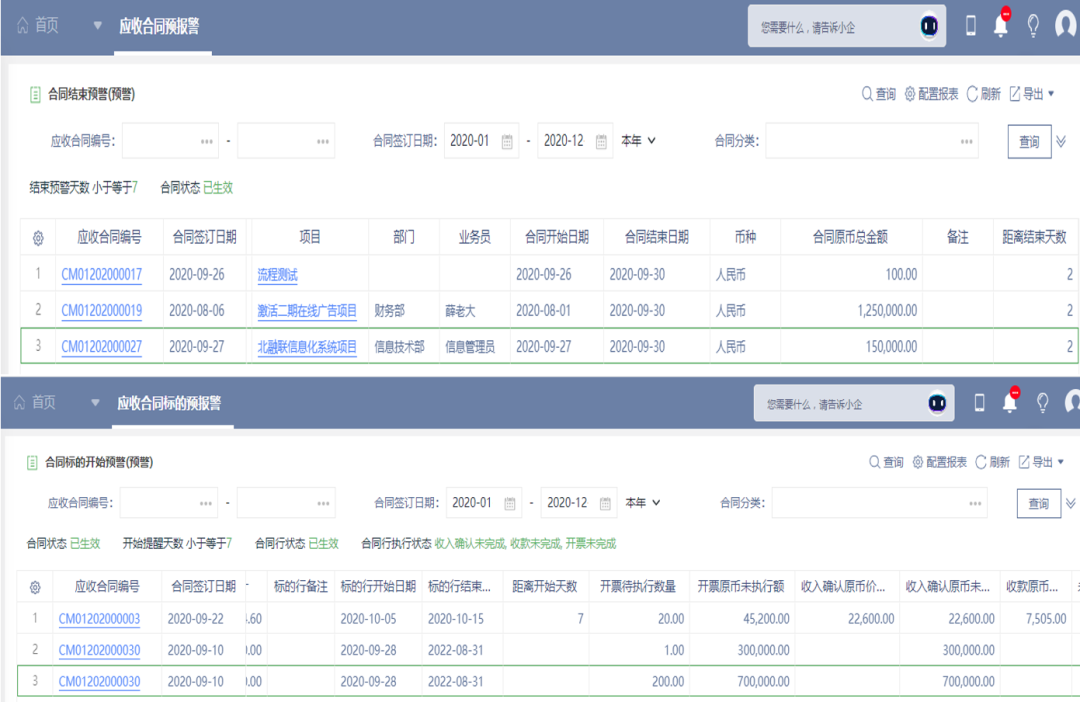Viewport: 1080px width, 702px height.
Task: Switch to the 应收合同预警 tab
Action: click(x=158, y=27)
